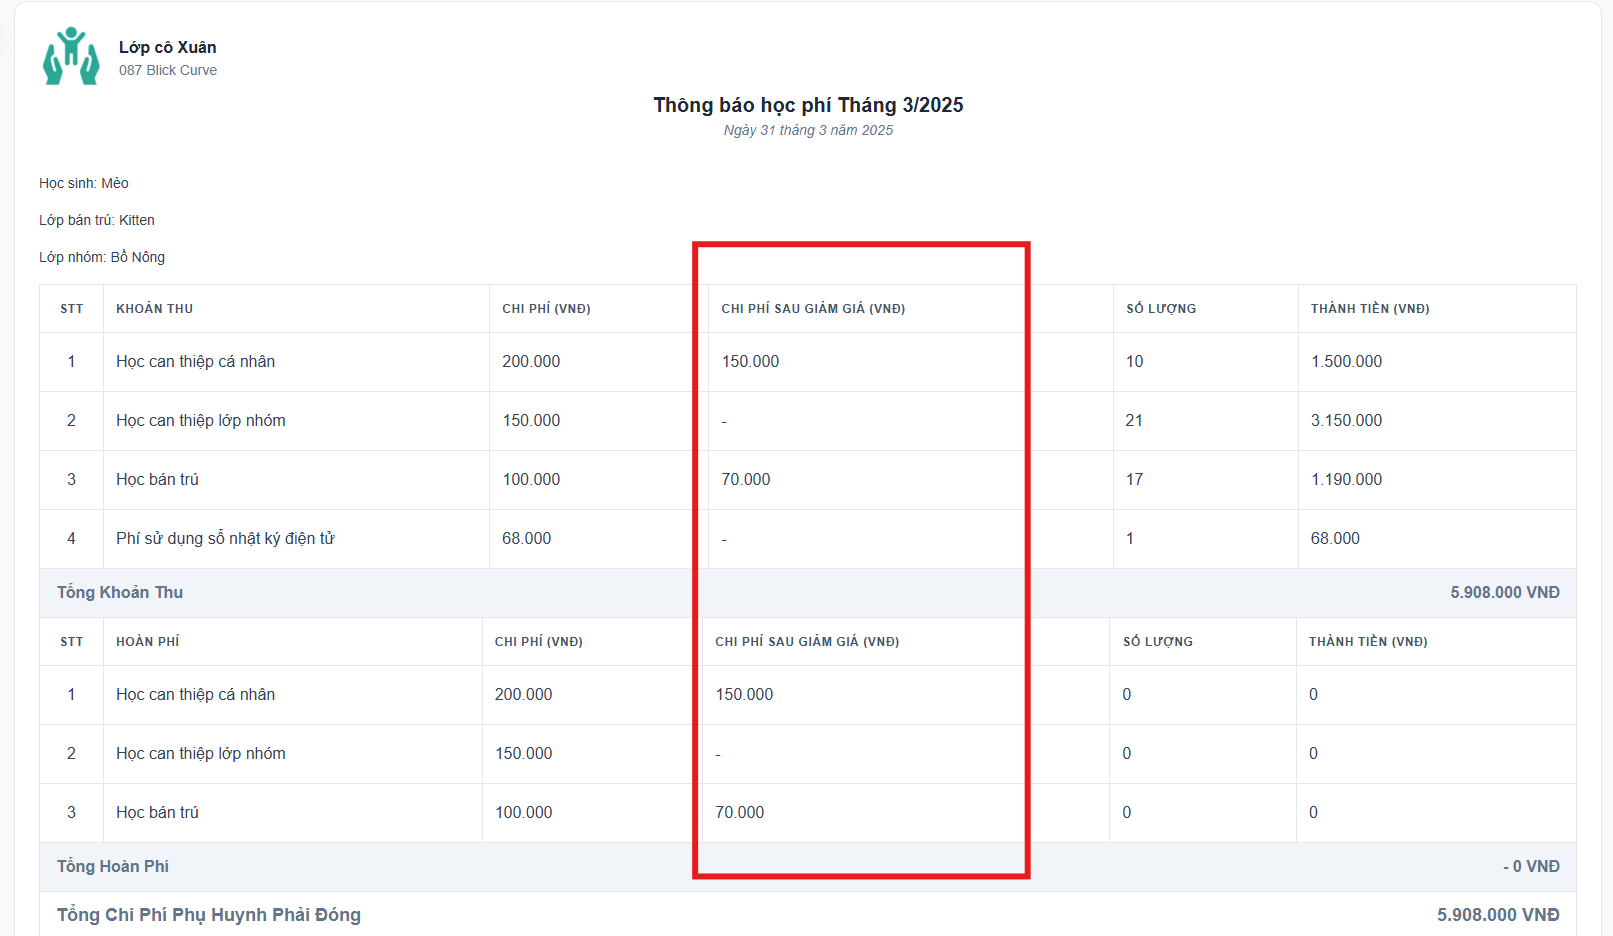This screenshot has height=936, width=1613.
Task: Click the CHI PHÍ SAU GIẢM GIÁ header in the top table
Action: [812, 309]
